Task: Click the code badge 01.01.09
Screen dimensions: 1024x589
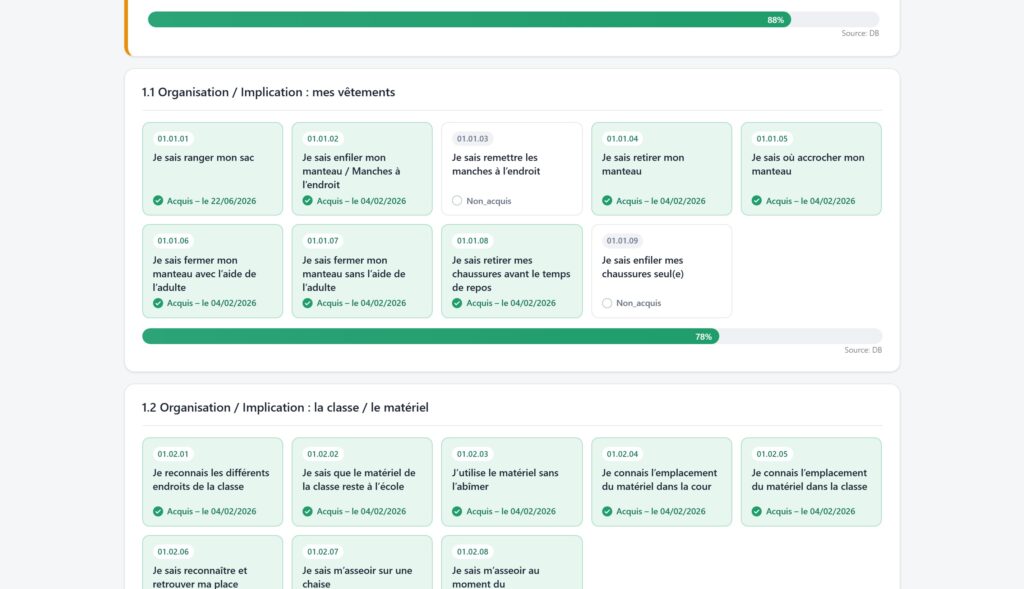Action: [622, 241]
